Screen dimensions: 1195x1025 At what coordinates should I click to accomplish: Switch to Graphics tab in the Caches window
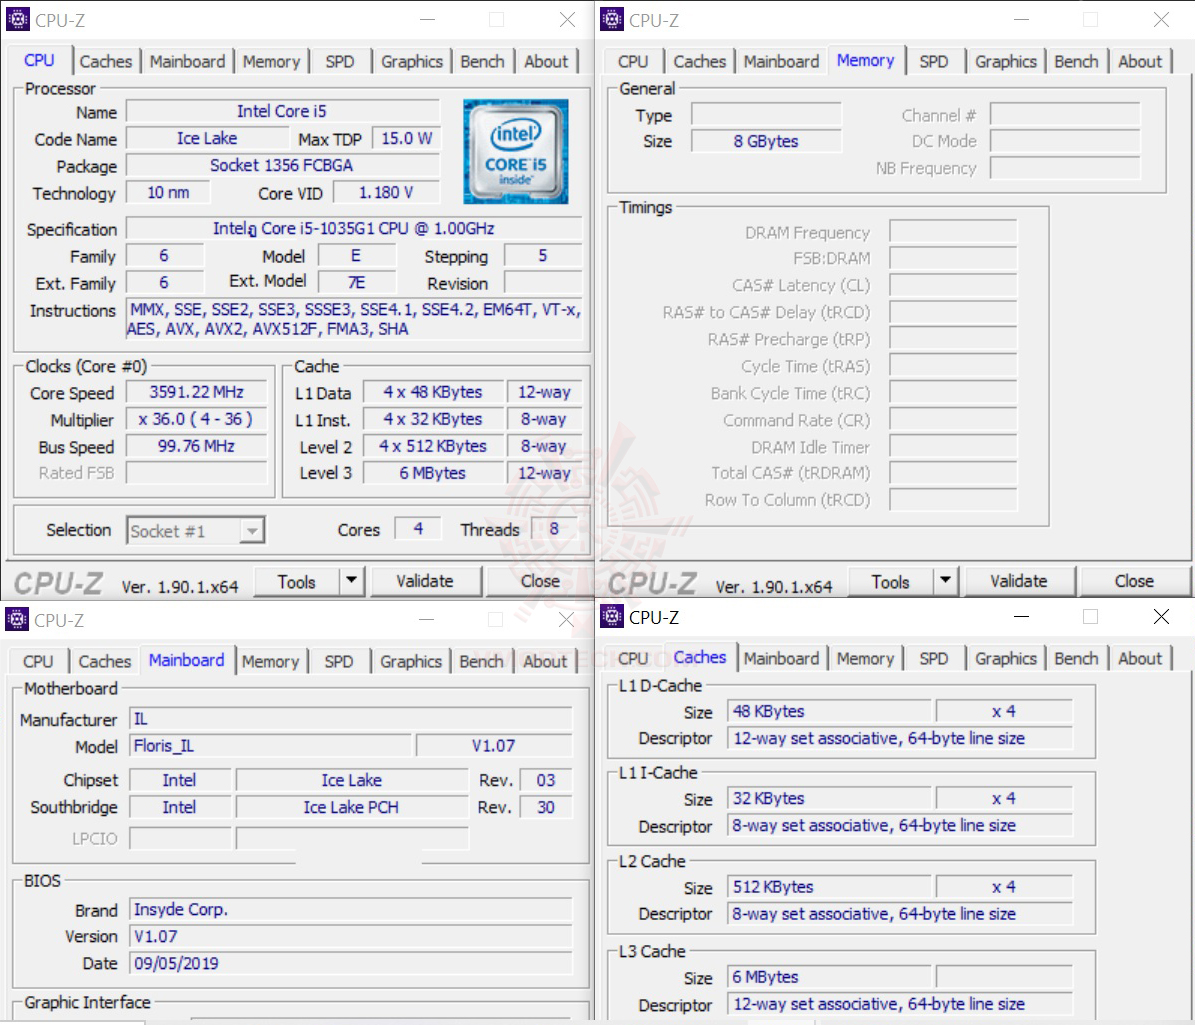(1006, 658)
